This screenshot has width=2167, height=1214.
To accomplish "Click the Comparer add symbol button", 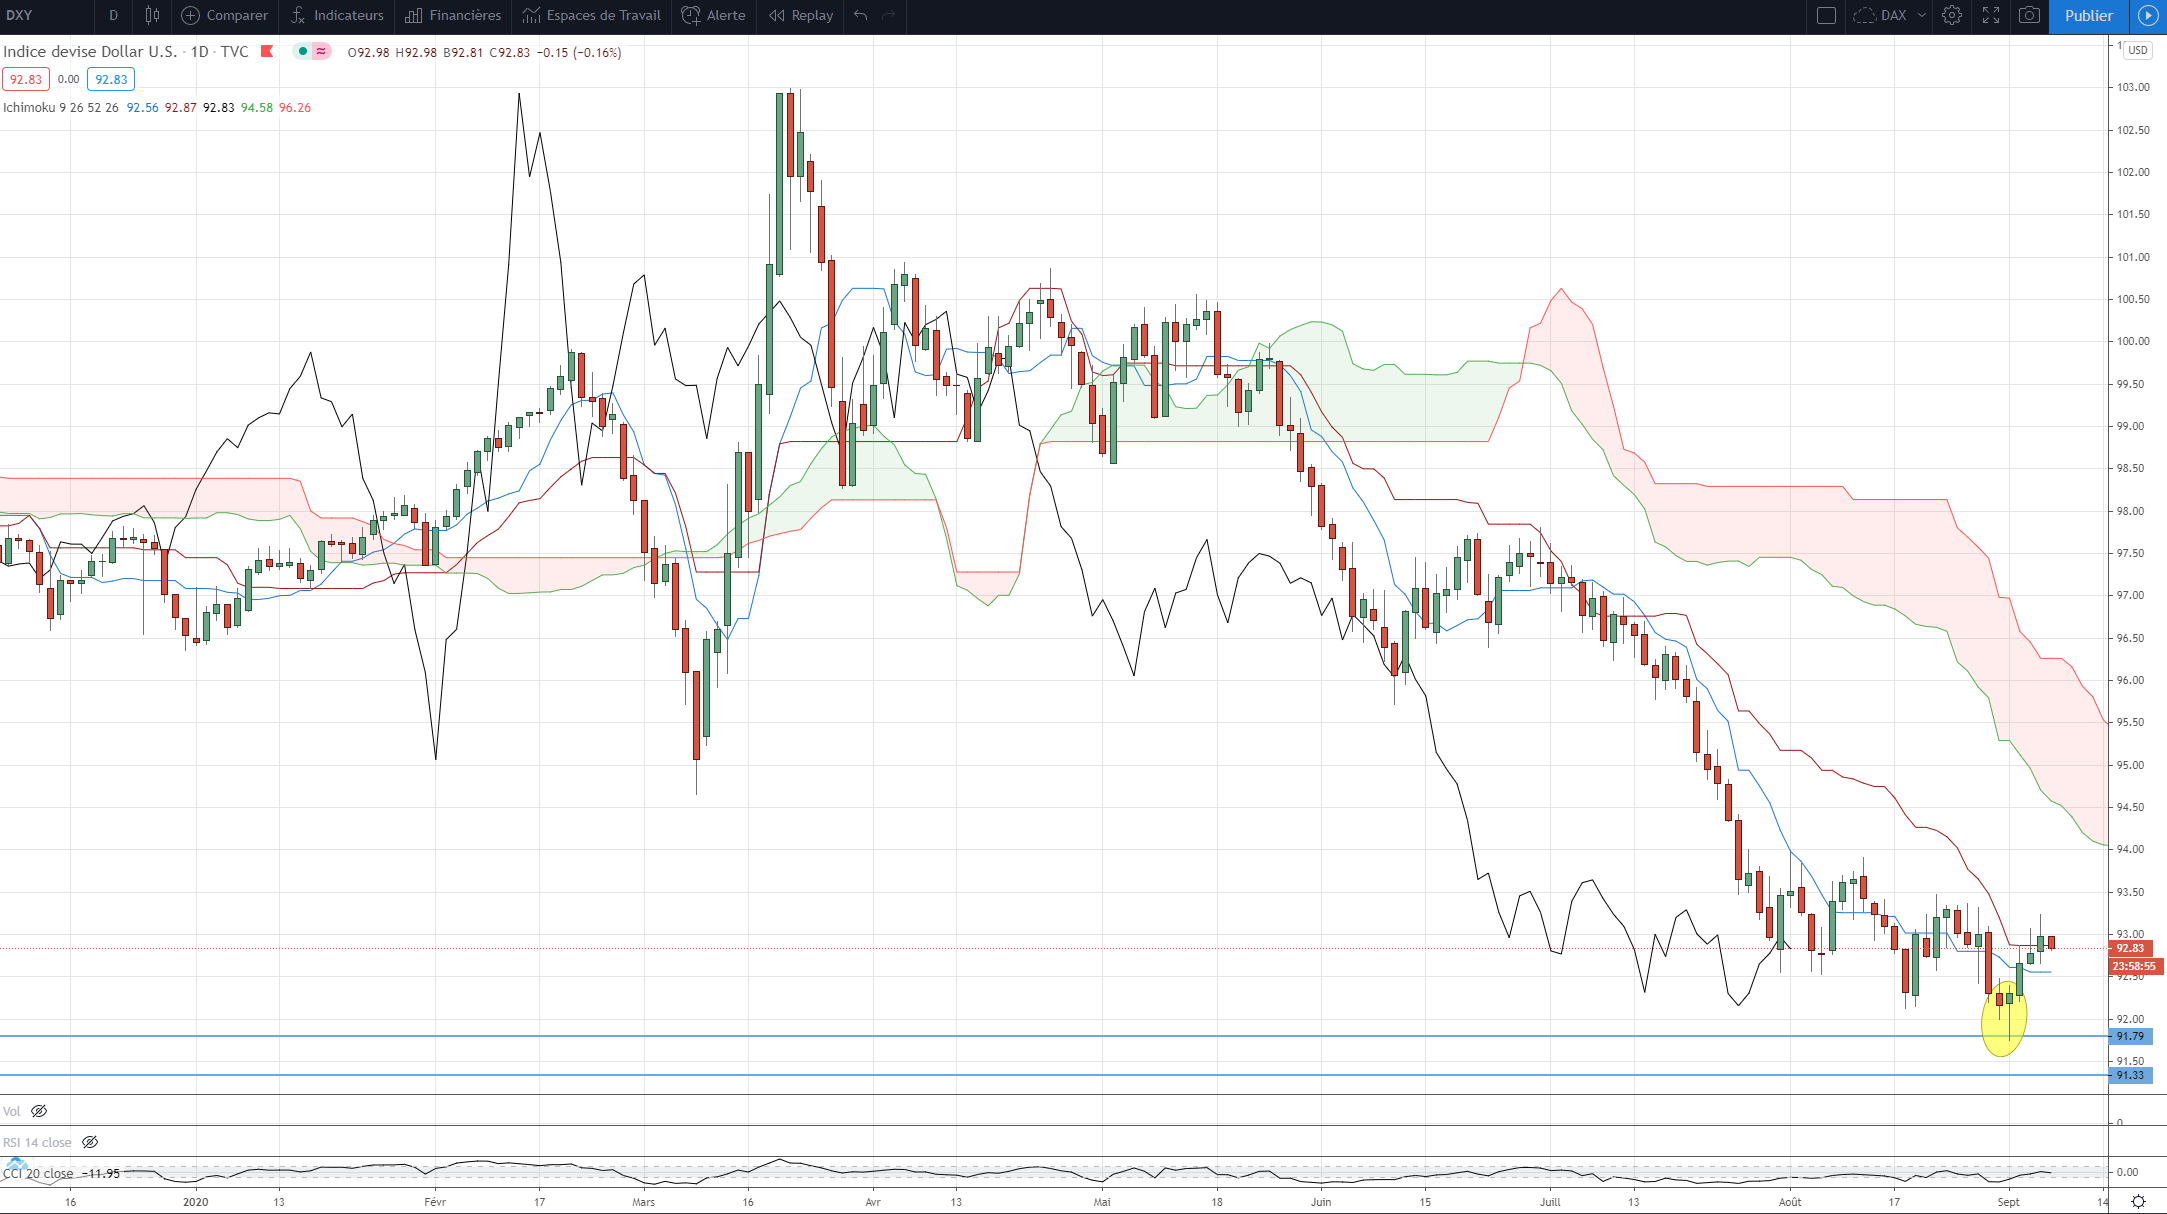I will pyautogui.click(x=224, y=15).
